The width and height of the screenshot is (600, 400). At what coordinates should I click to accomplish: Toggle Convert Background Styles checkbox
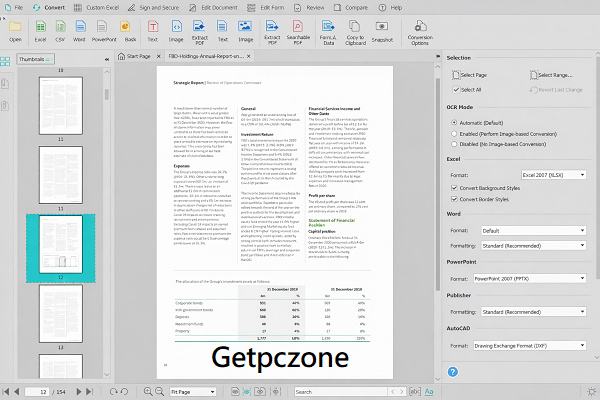(x=454, y=188)
